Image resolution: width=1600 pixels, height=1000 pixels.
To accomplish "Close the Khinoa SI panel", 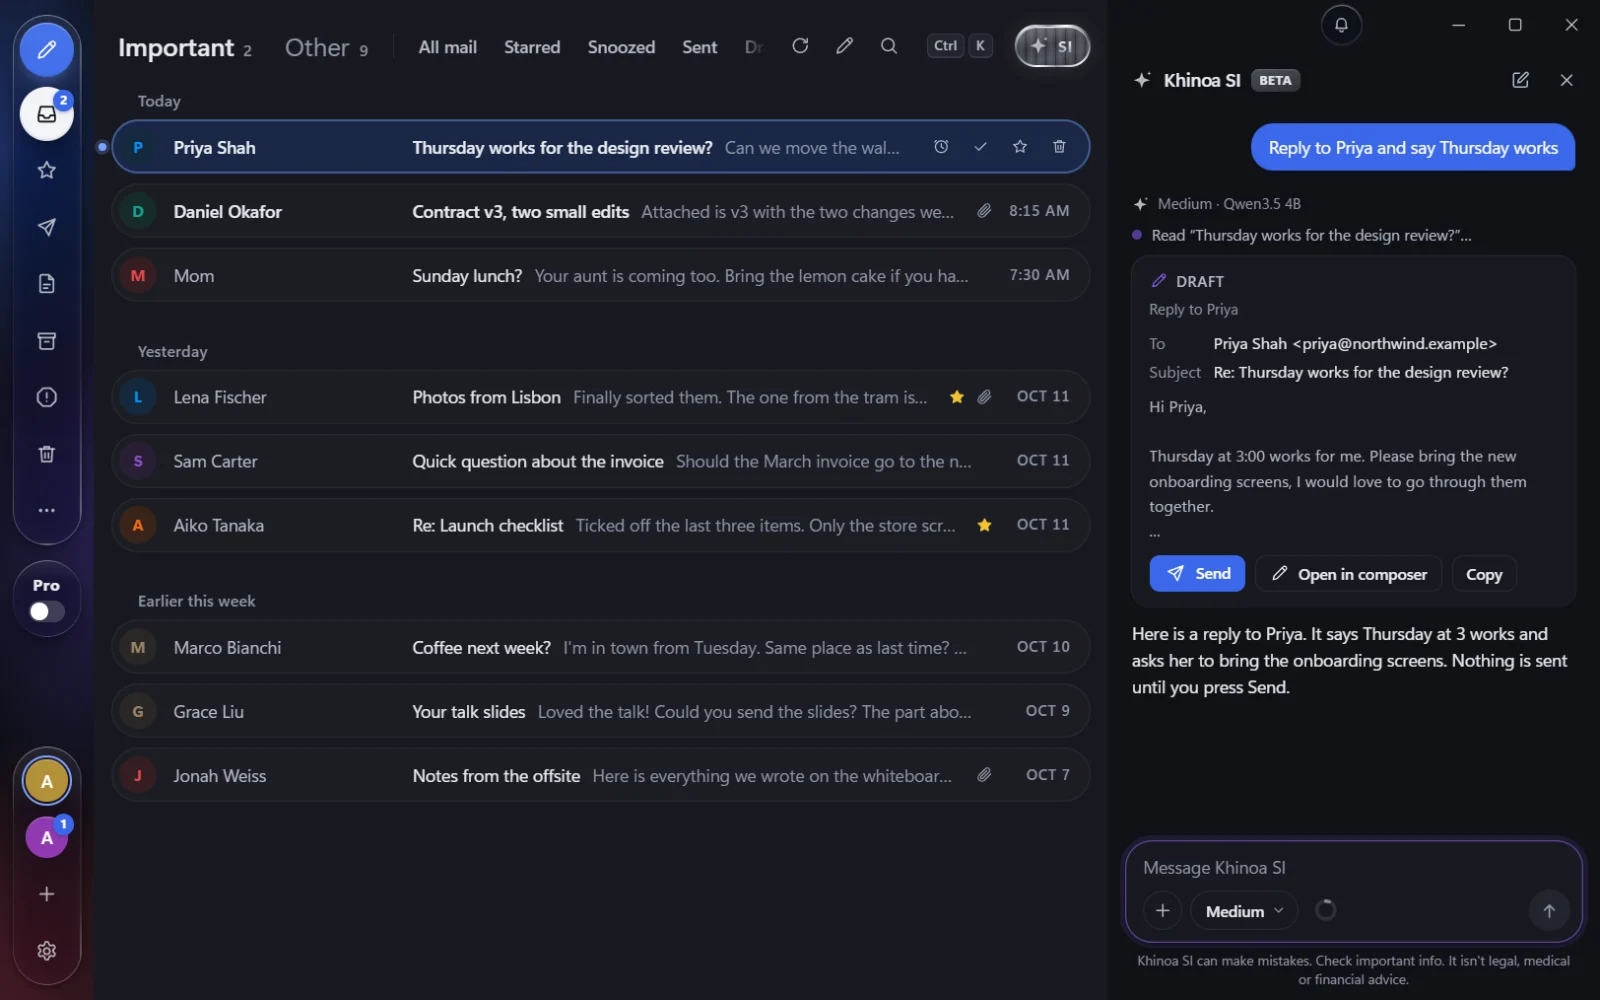I will pos(1566,80).
